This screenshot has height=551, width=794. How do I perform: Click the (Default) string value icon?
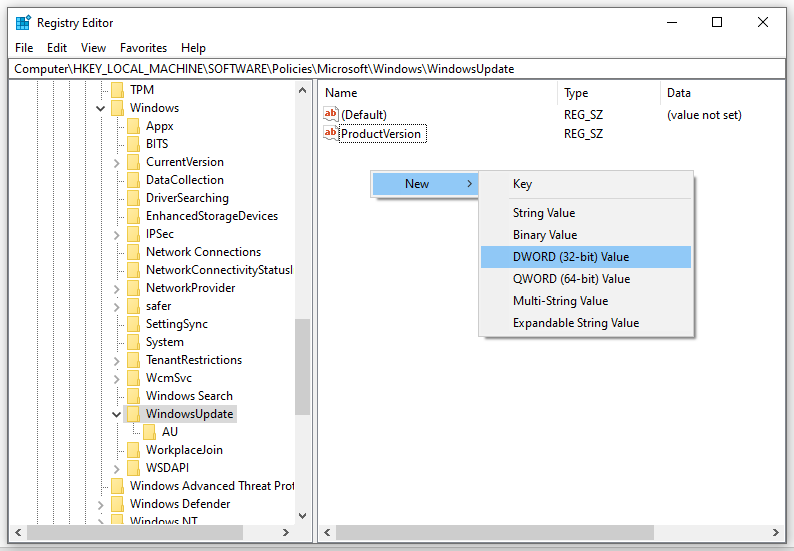click(331, 114)
